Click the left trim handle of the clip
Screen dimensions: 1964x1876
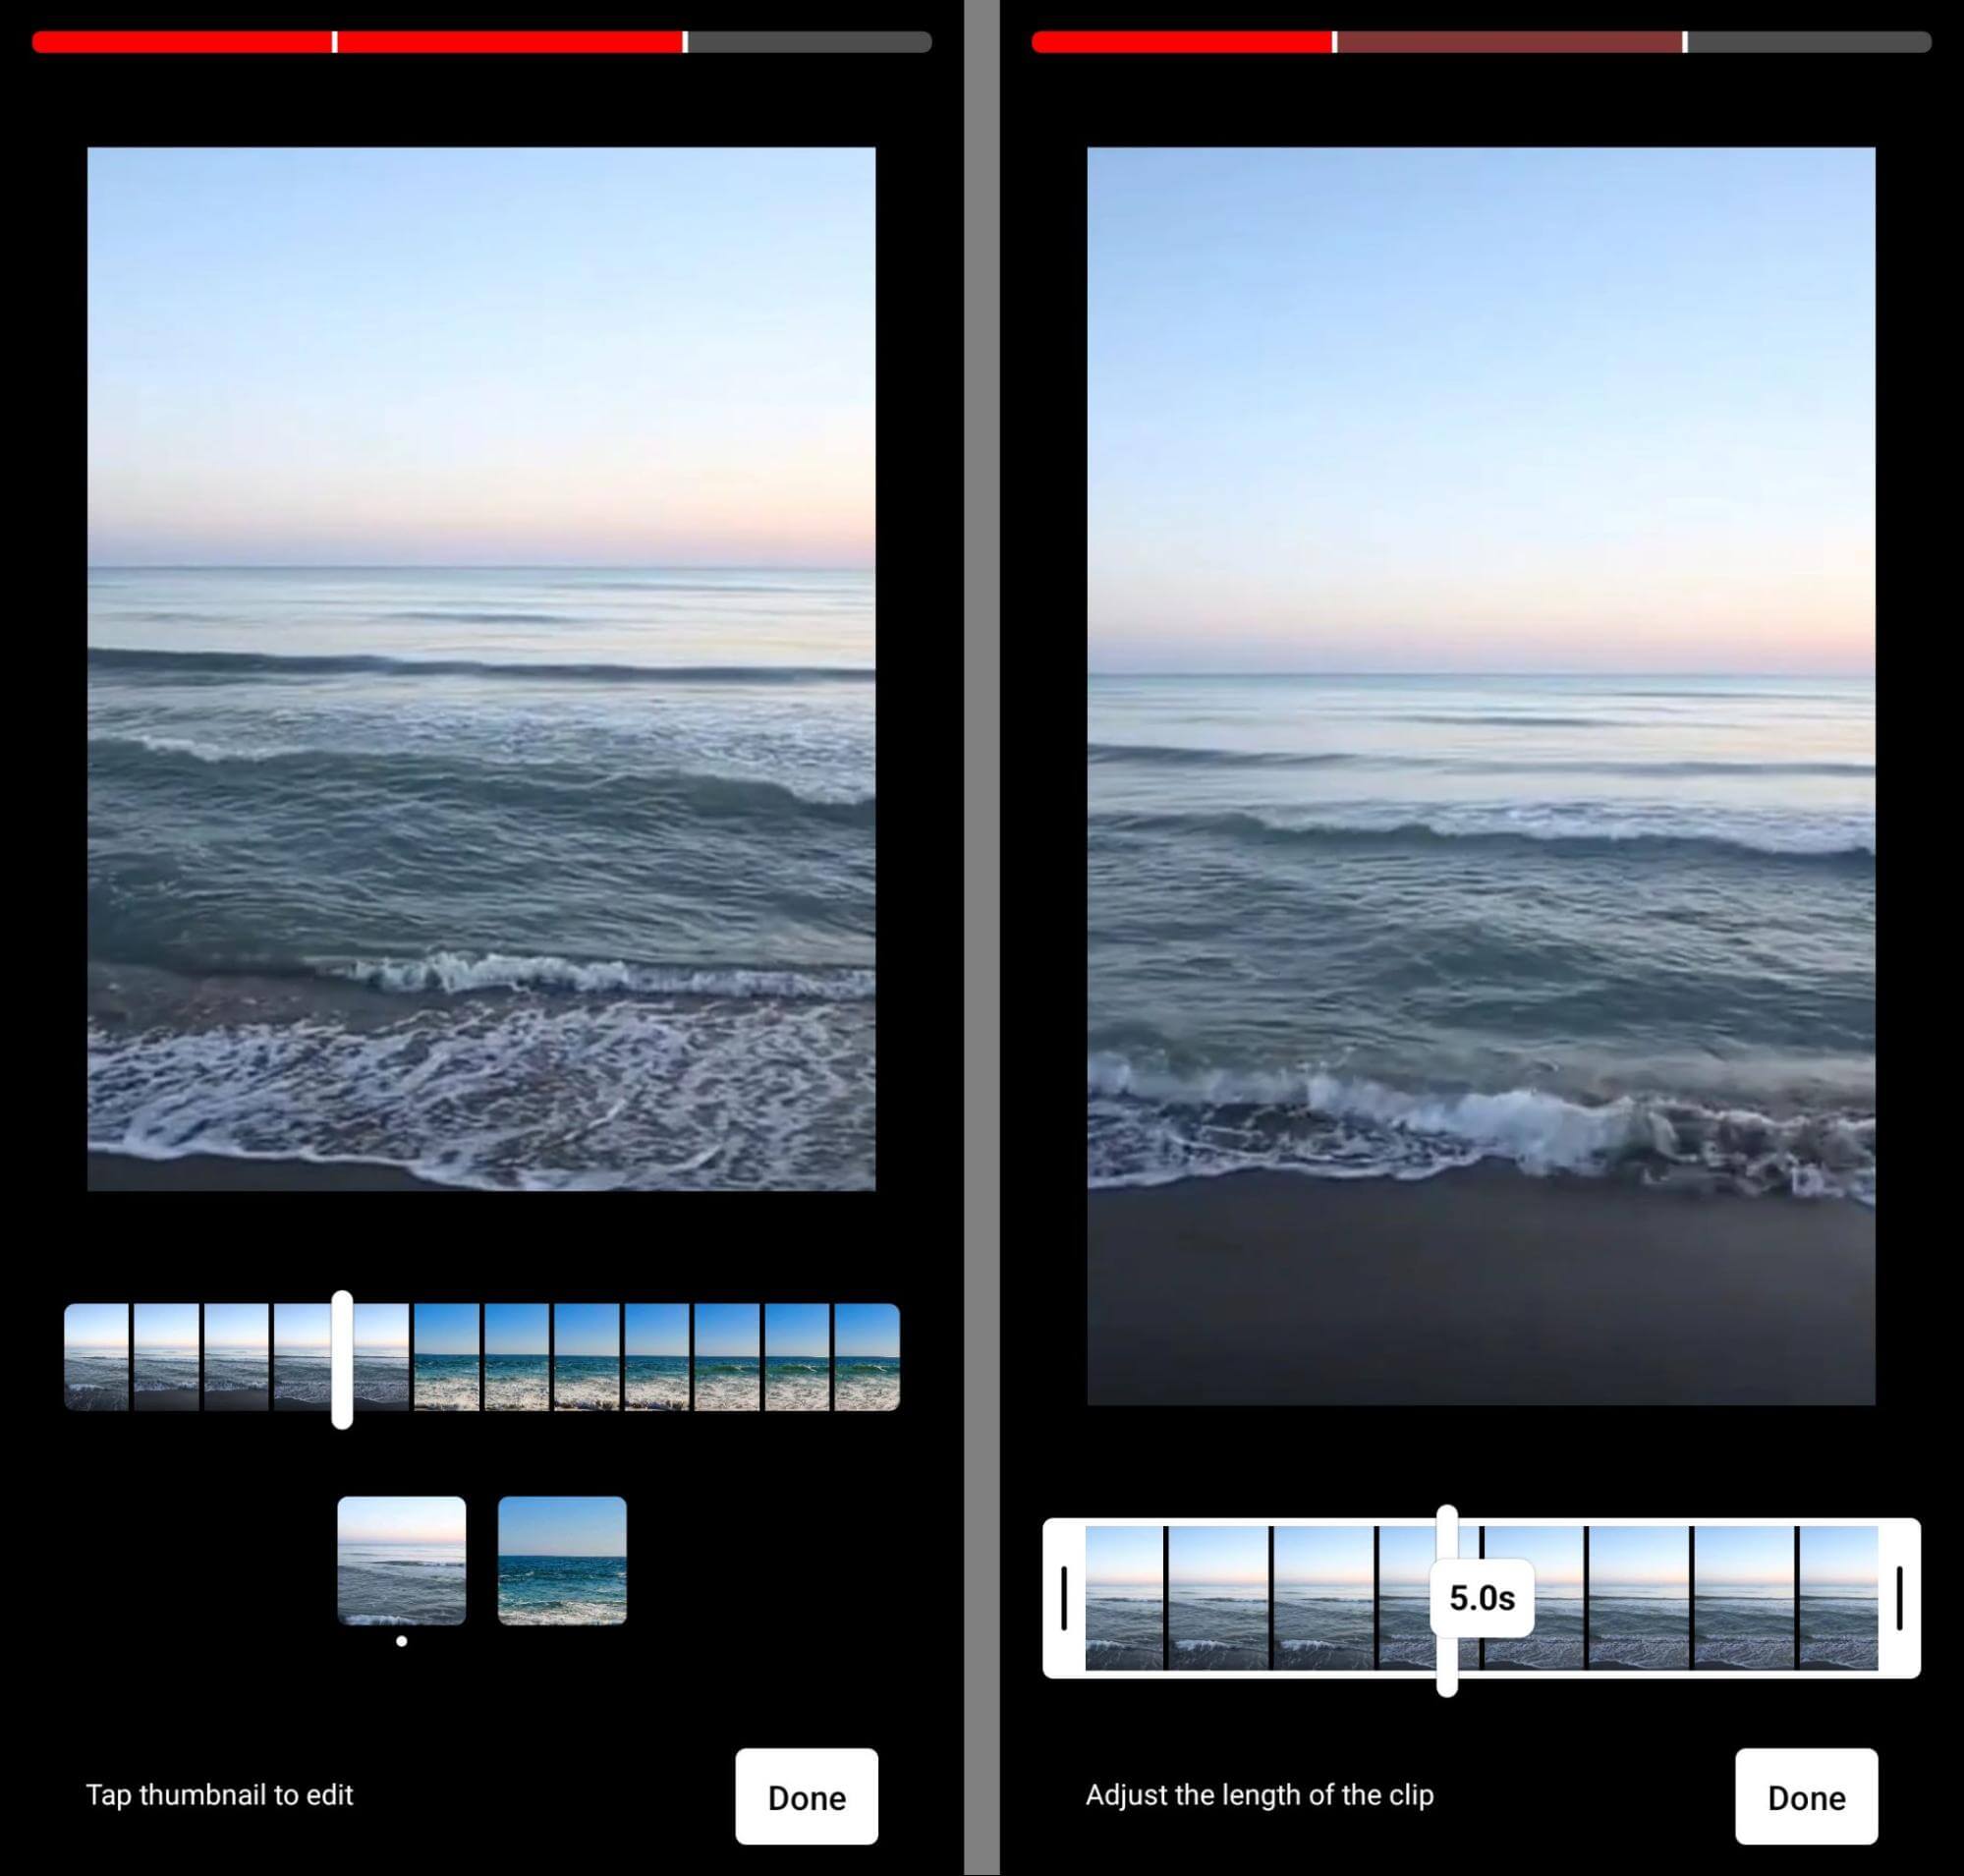coord(1064,1598)
